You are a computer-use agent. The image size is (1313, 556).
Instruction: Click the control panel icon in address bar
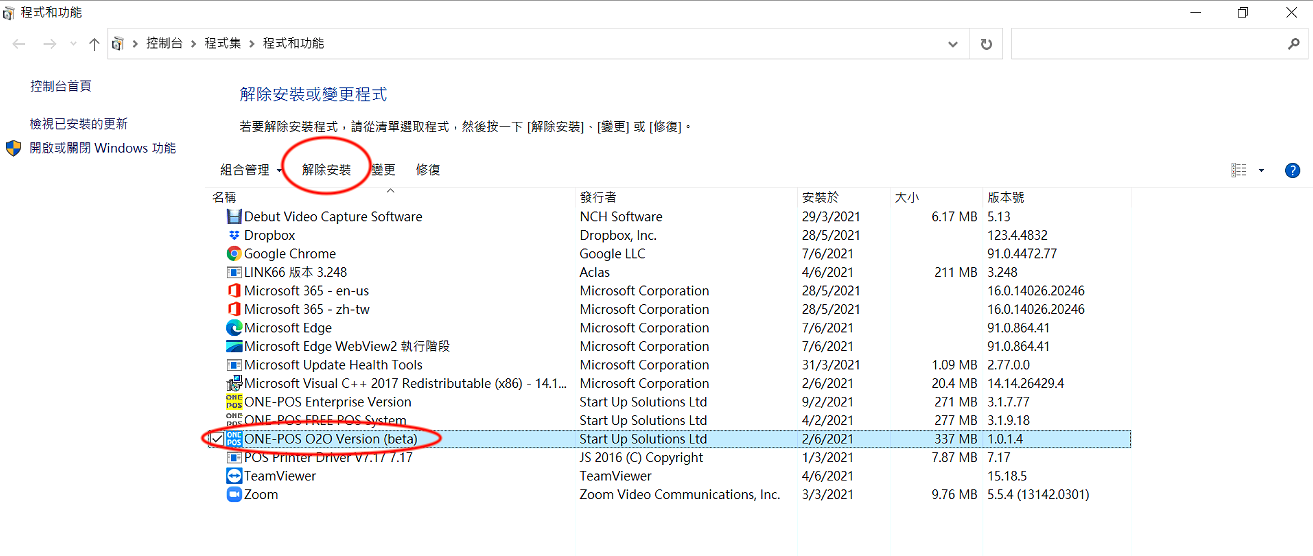119,44
